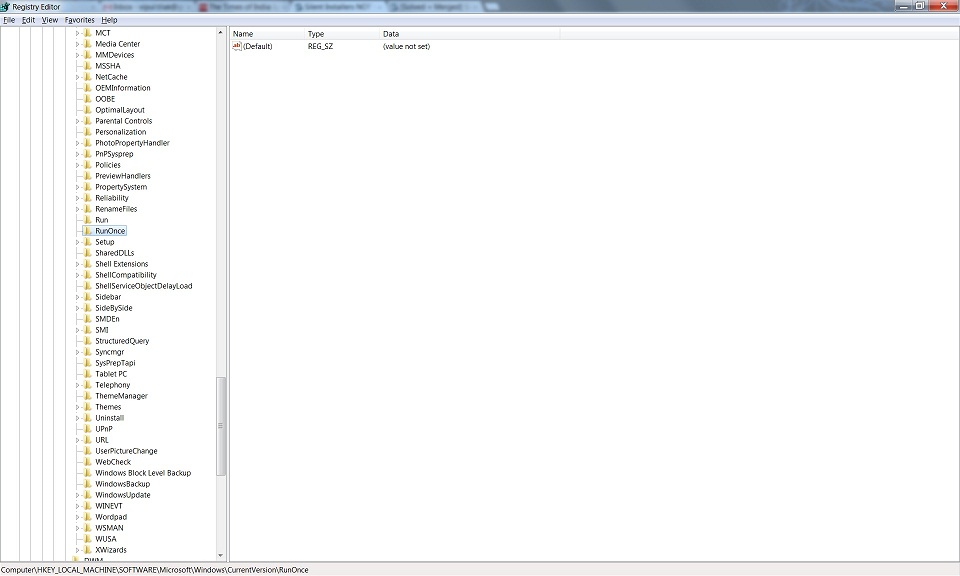This screenshot has height=576, width=960.
Task: Click the (Default) string value icon
Action: 237,47
